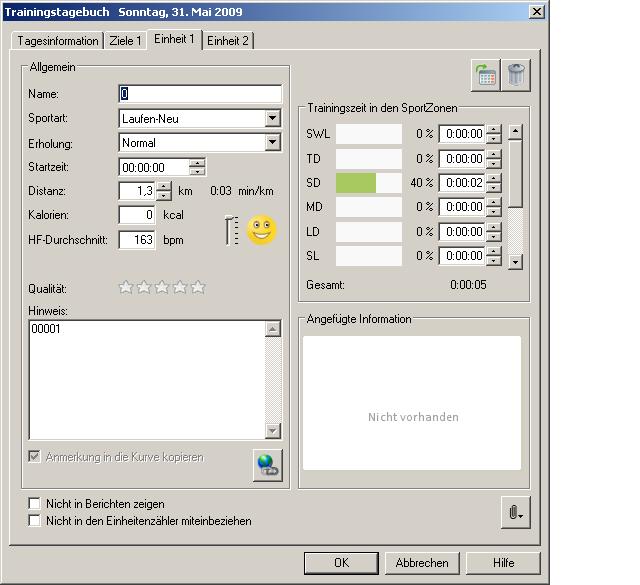Set quality rating to five stars
This screenshot has height=585, width=640.
pos(198,288)
